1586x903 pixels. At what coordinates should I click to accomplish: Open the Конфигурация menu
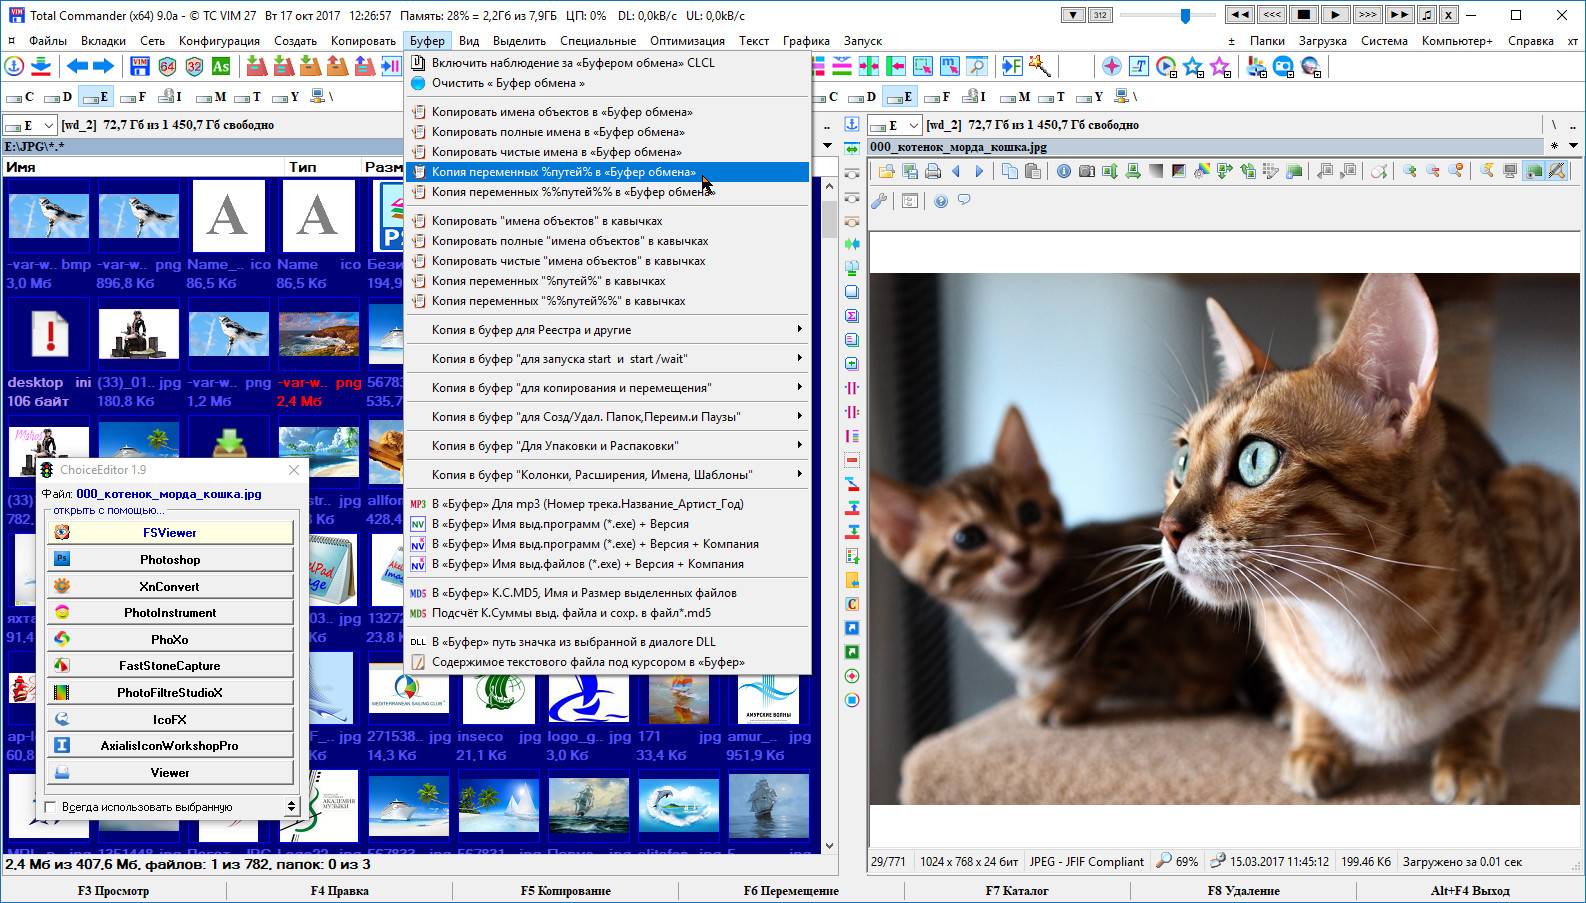219,41
